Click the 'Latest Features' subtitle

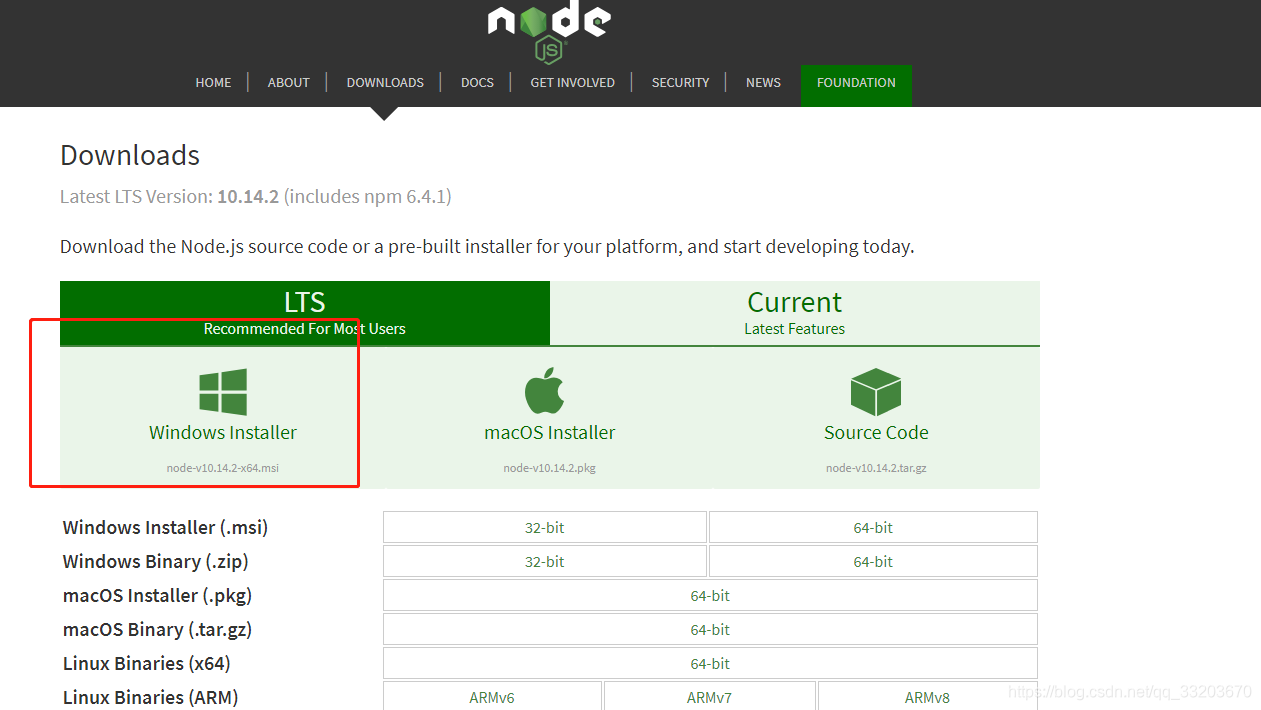point(795,328)
